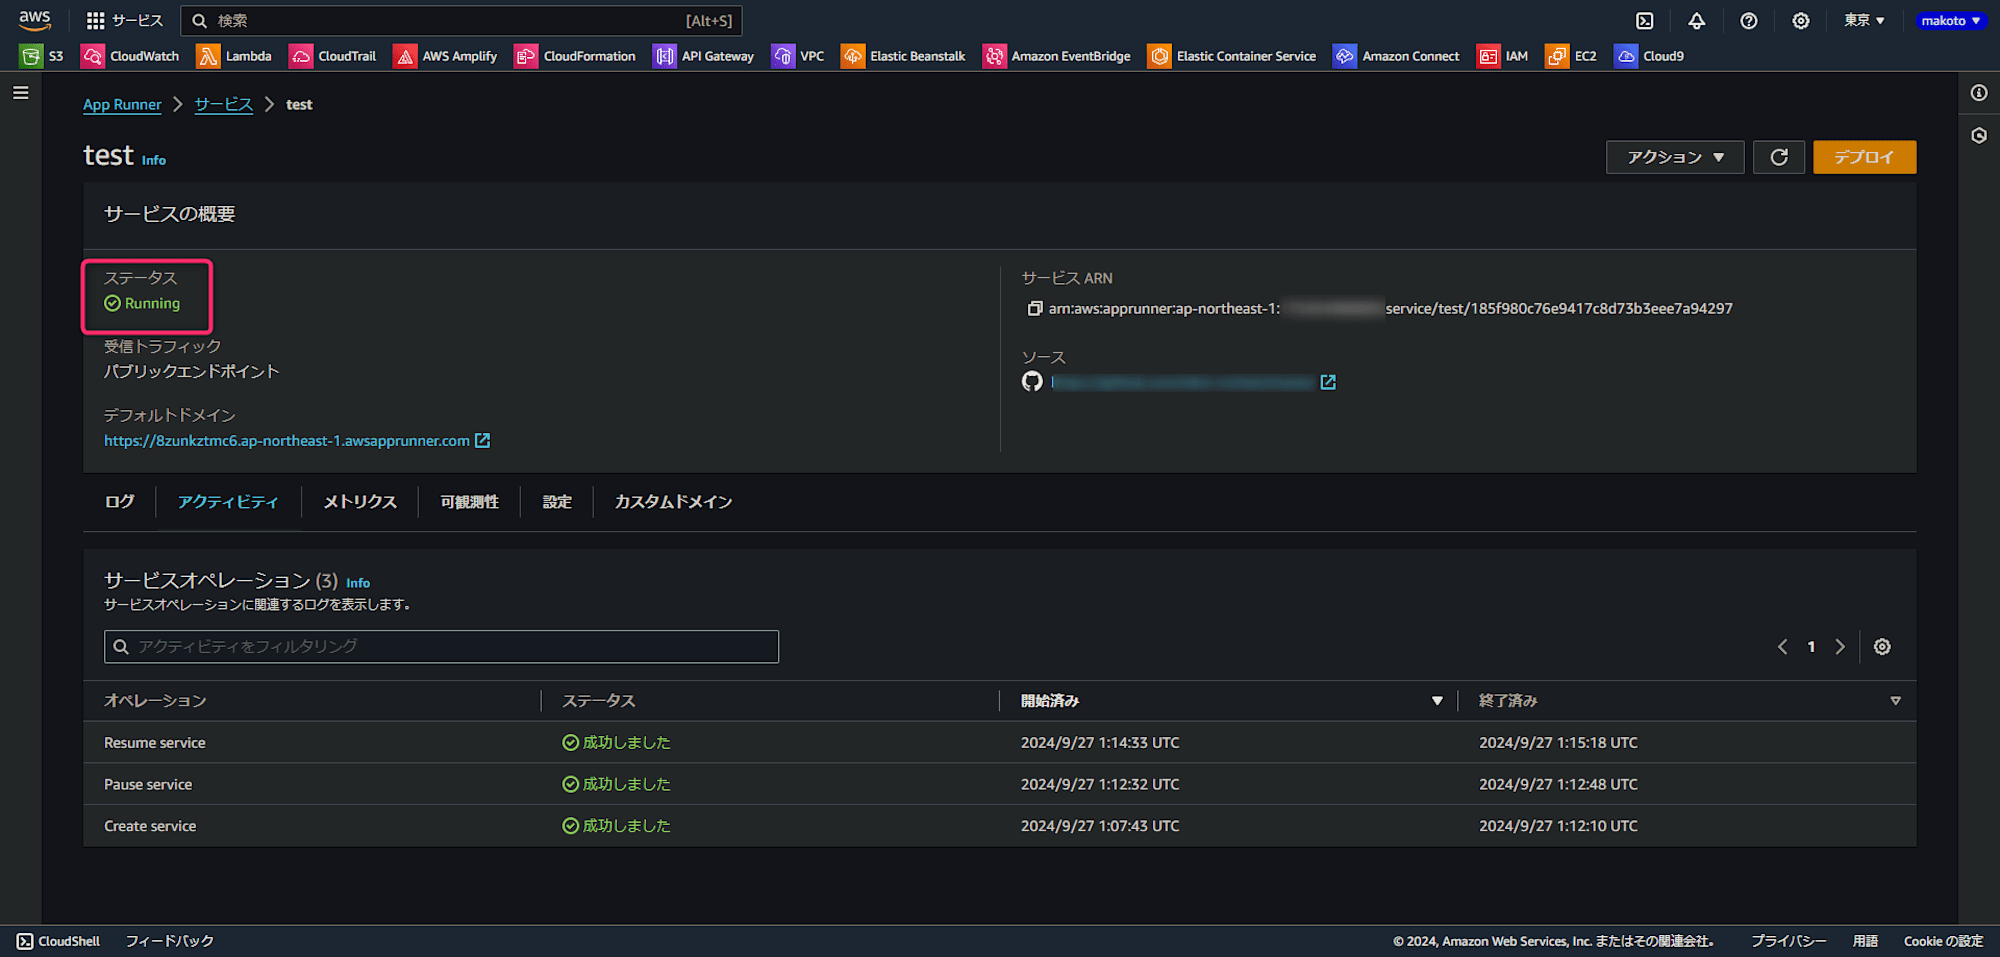Viewport: 2000px width, 957px height.
Task: Switch to the ログ tab
Action: point(119,502)
